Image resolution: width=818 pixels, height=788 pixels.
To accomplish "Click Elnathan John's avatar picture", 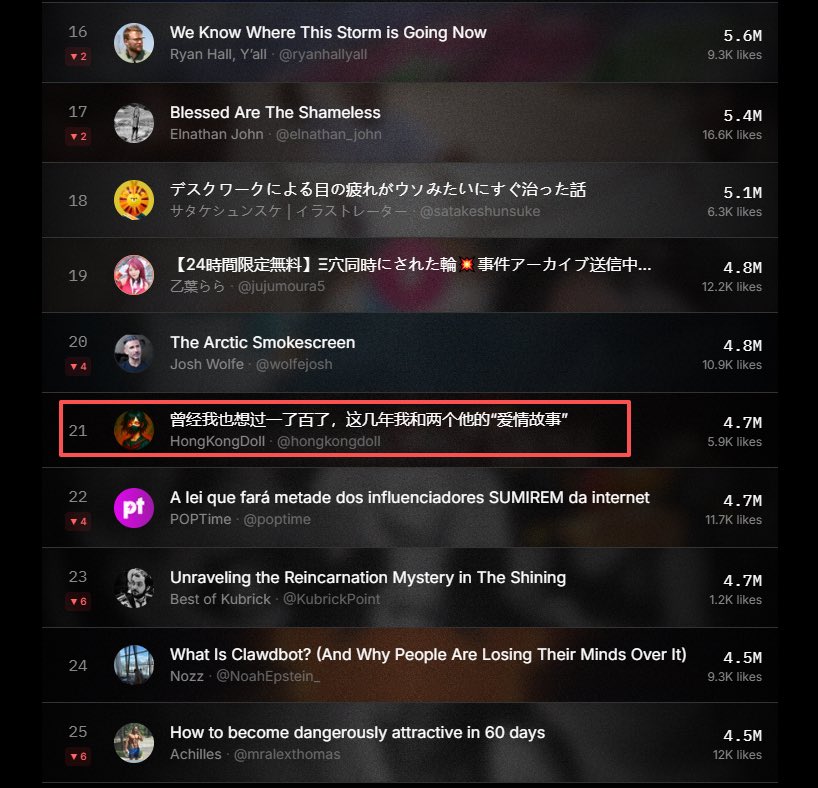I will [x=134, y=123].
